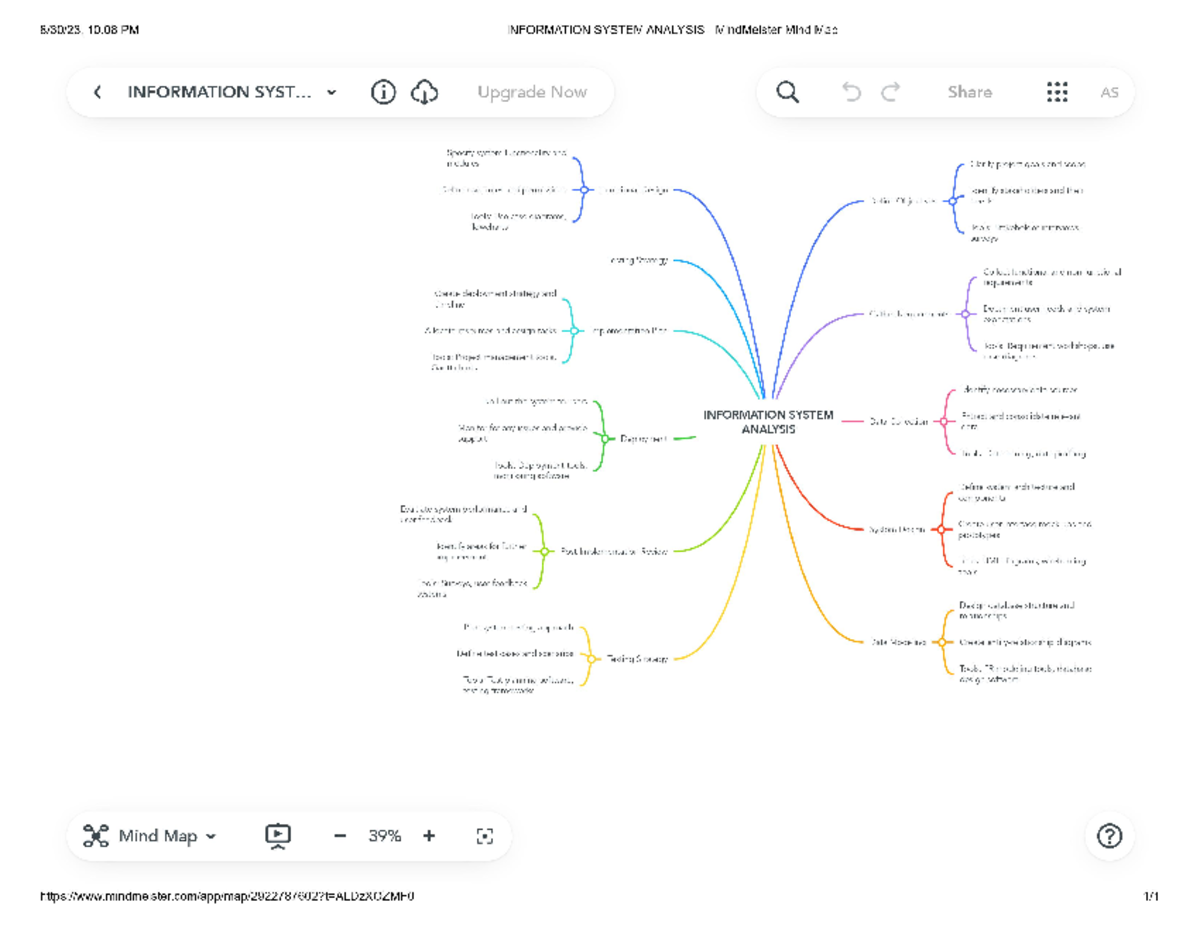Collapse the Post-Implementation Review branch circle

pos(544,551)
